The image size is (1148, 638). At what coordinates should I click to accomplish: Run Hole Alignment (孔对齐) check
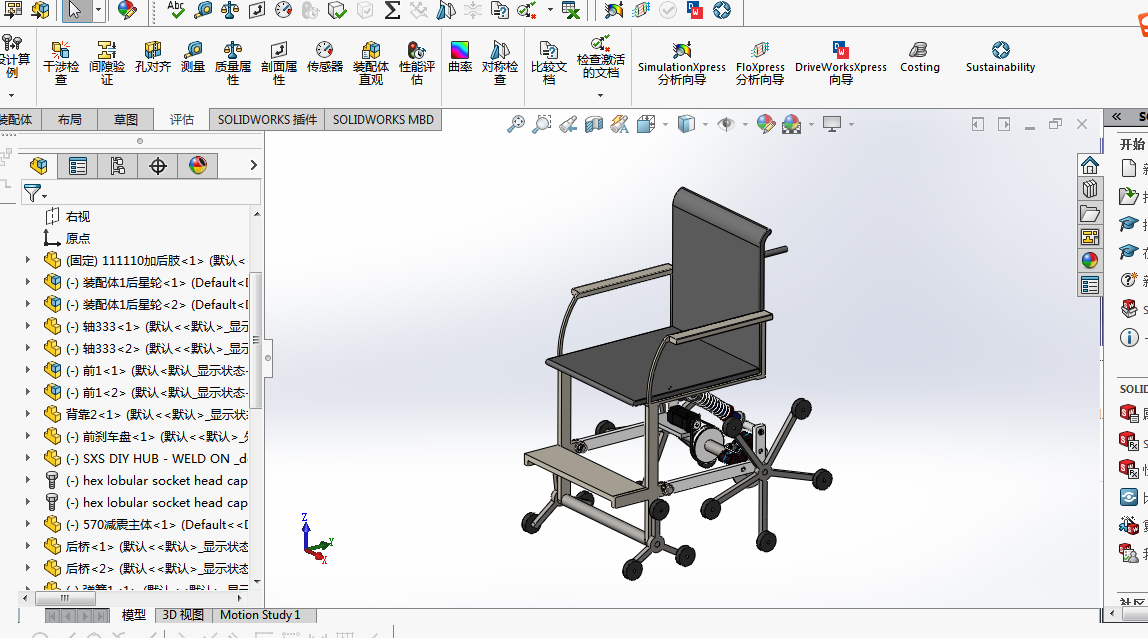pos(152,57)
